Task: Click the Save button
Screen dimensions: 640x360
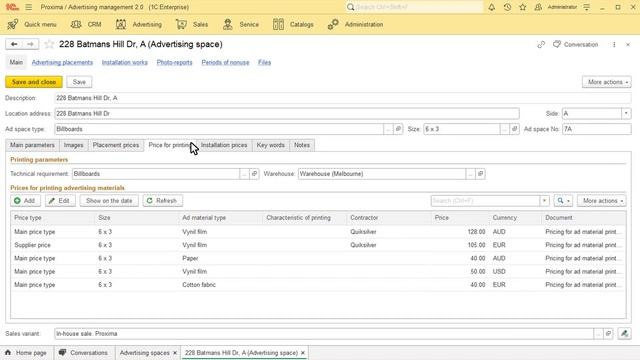Action: click(79, 82)
